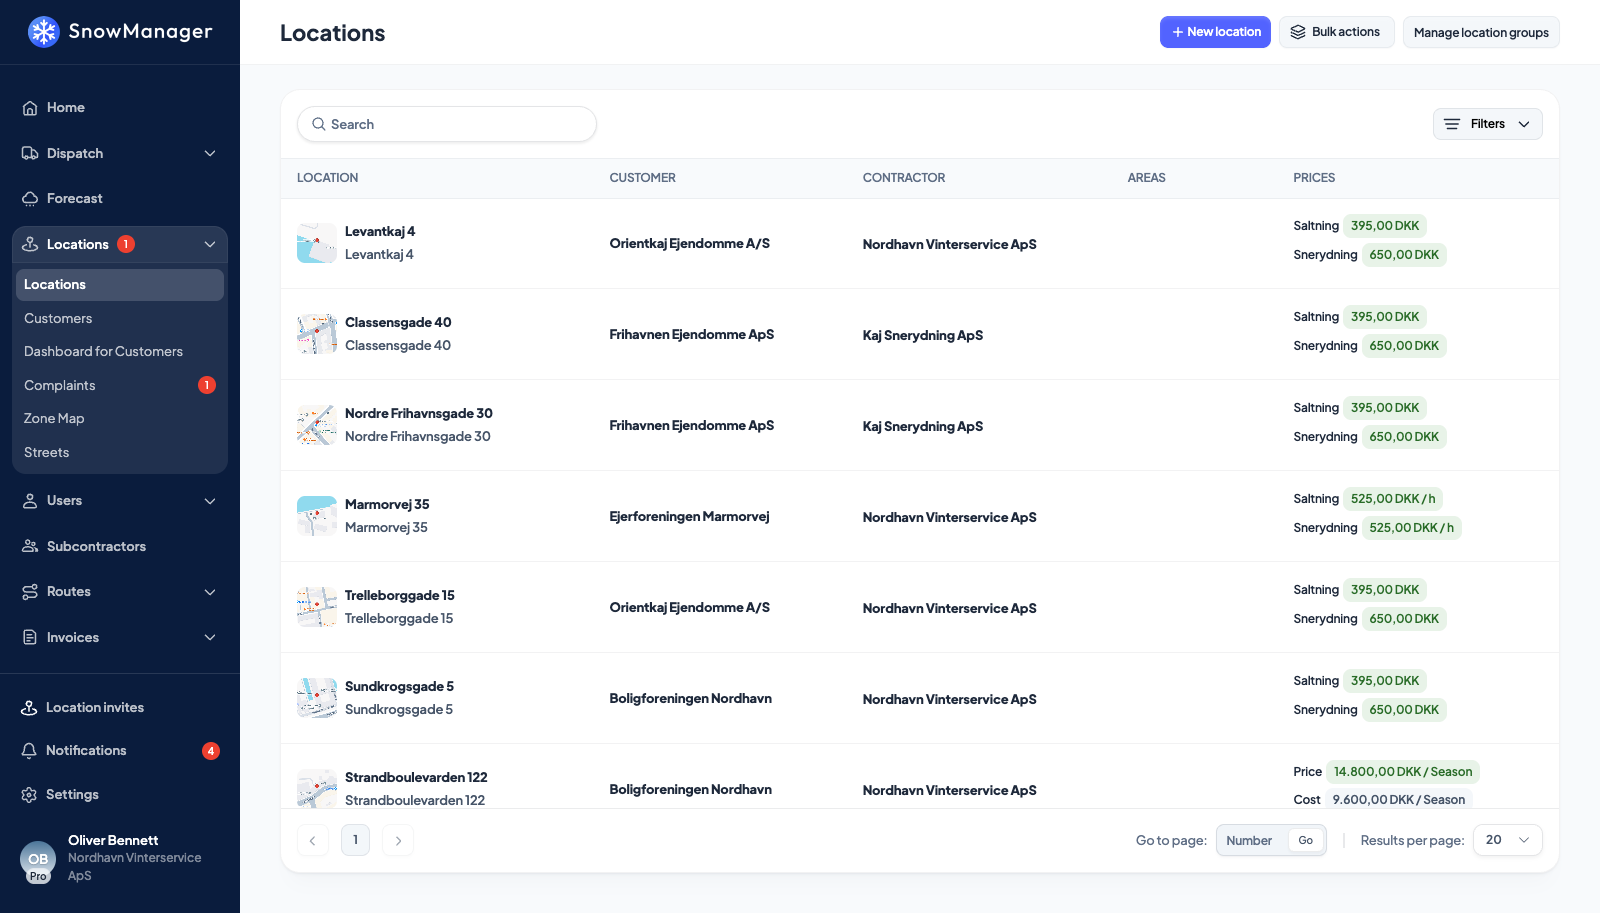Click Orientkaj Ejendomme A/S in Trelleborggade 15 row
The width and height of the screenshot is (1600, 913).
690,608
